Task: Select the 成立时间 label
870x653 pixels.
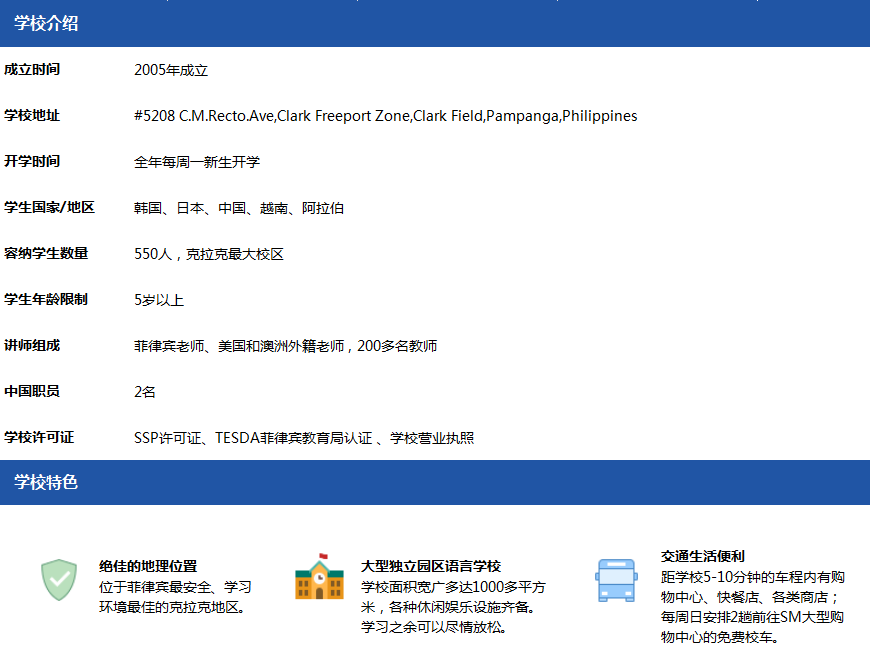Action: click(x=32, y=69)
